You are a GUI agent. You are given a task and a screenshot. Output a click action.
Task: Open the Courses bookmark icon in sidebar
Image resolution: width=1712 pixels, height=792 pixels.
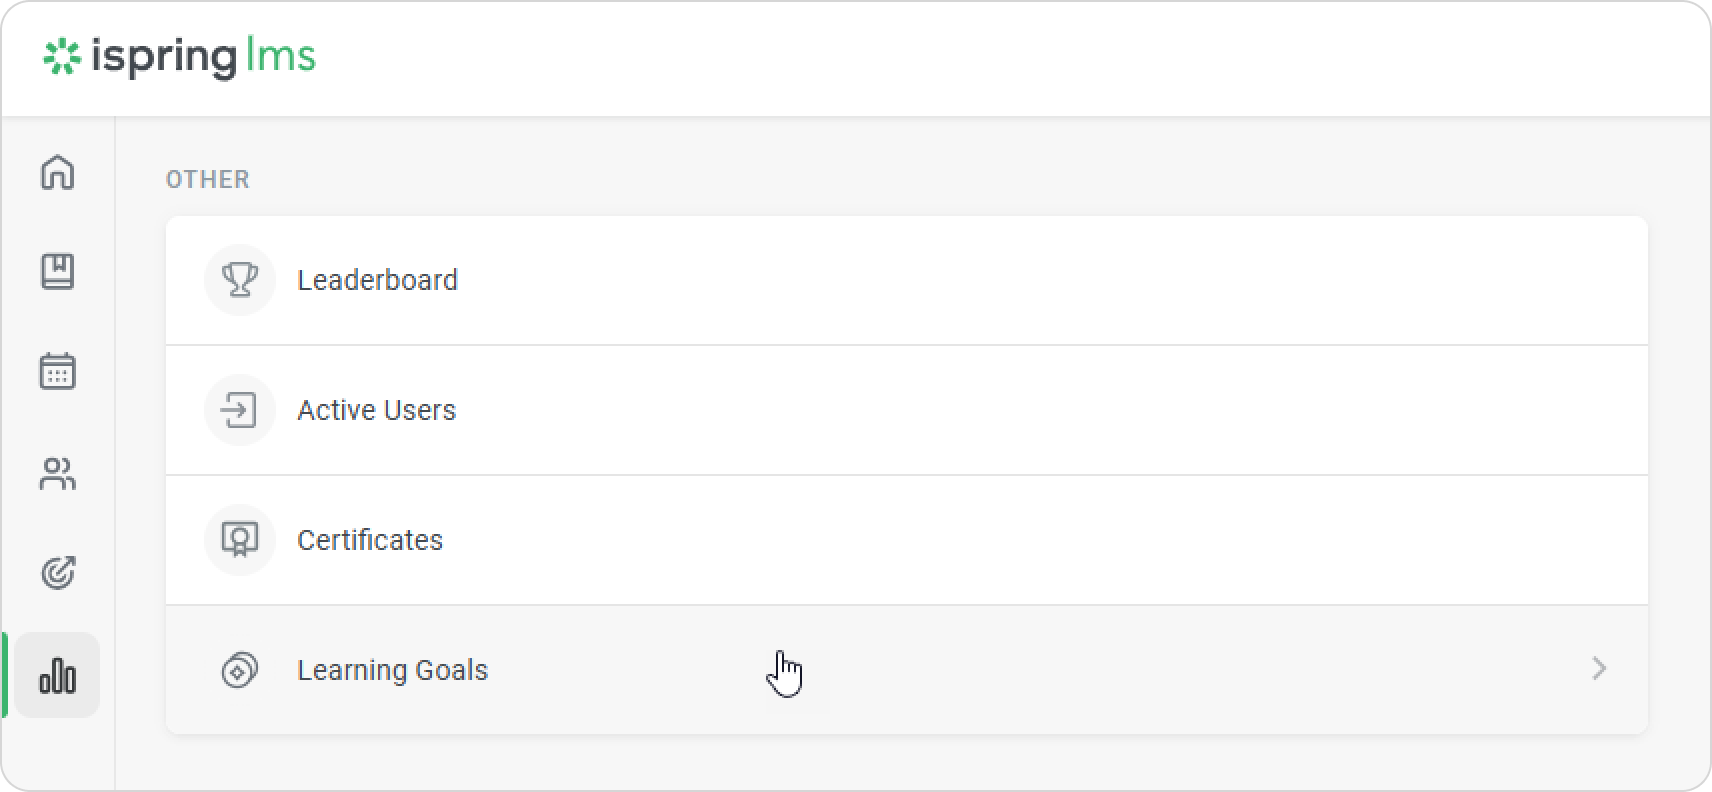57,272
